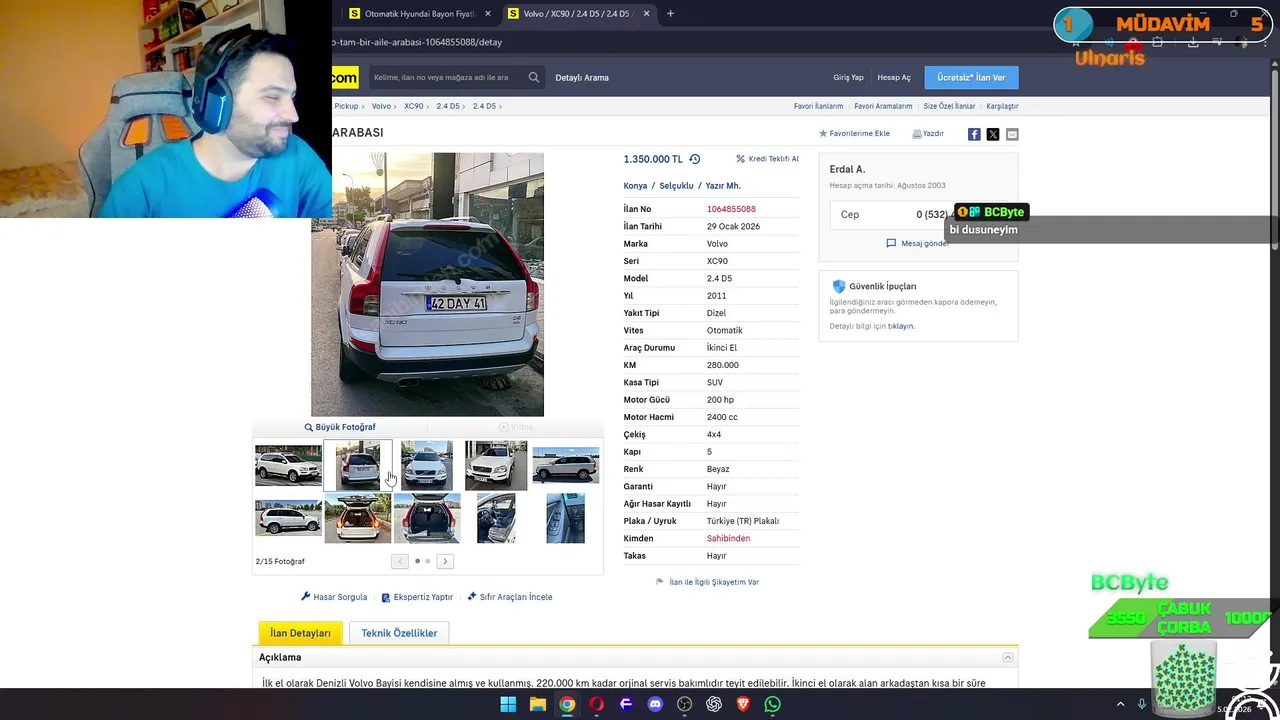The image size is (1280, 720).
Task: Click Hasar Sorgula damage query
Action: (334, 597)
